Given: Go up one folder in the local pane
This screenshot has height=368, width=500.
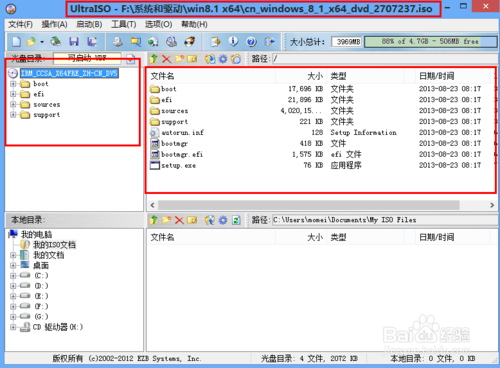Looking at the screenshot, I should point(153,220).
